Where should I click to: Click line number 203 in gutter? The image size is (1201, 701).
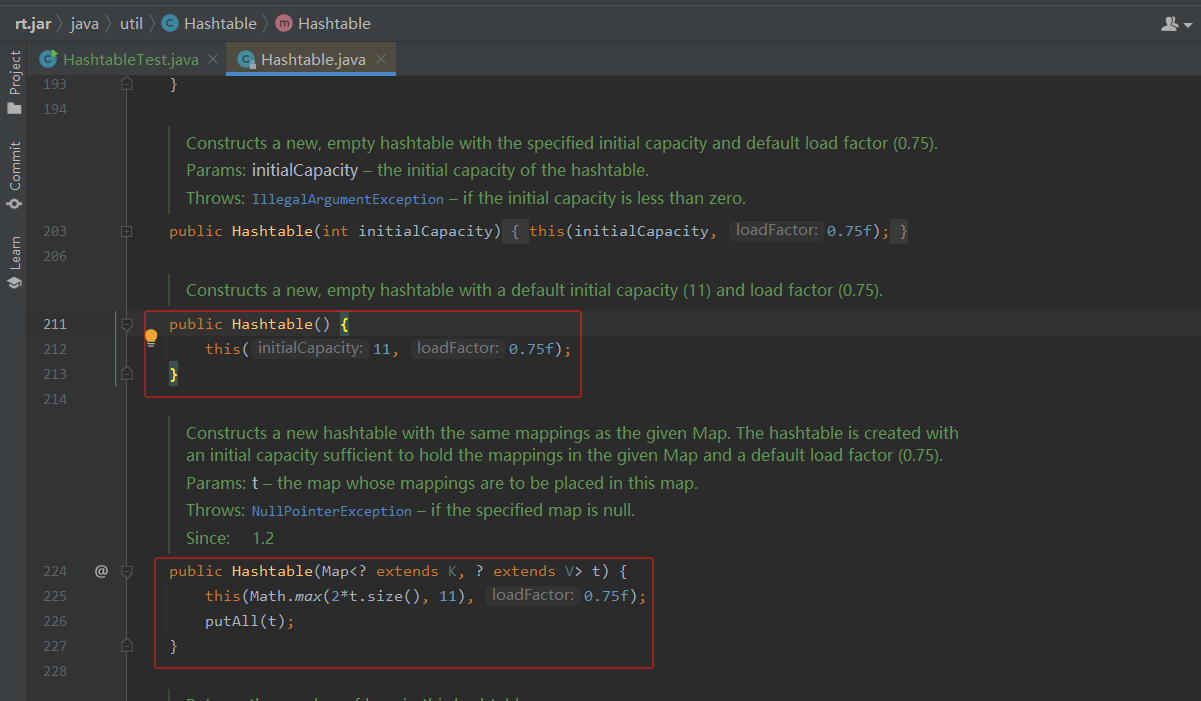click(55, 231)
